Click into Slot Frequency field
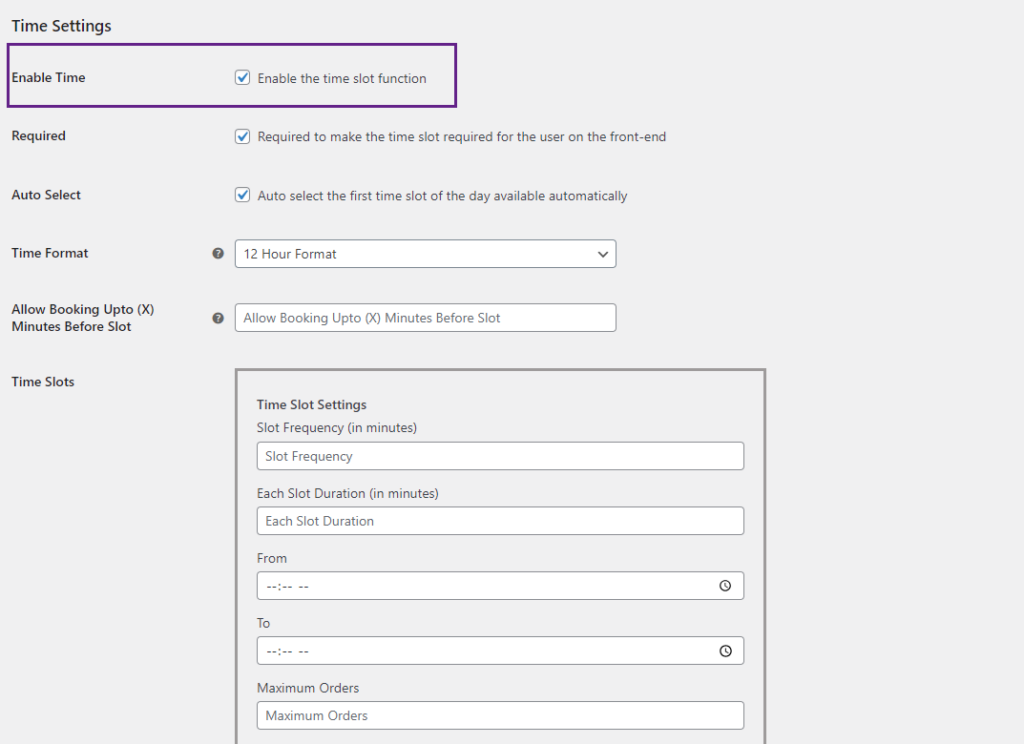Viewport: 1024px width, 744px height. point(500,456)
